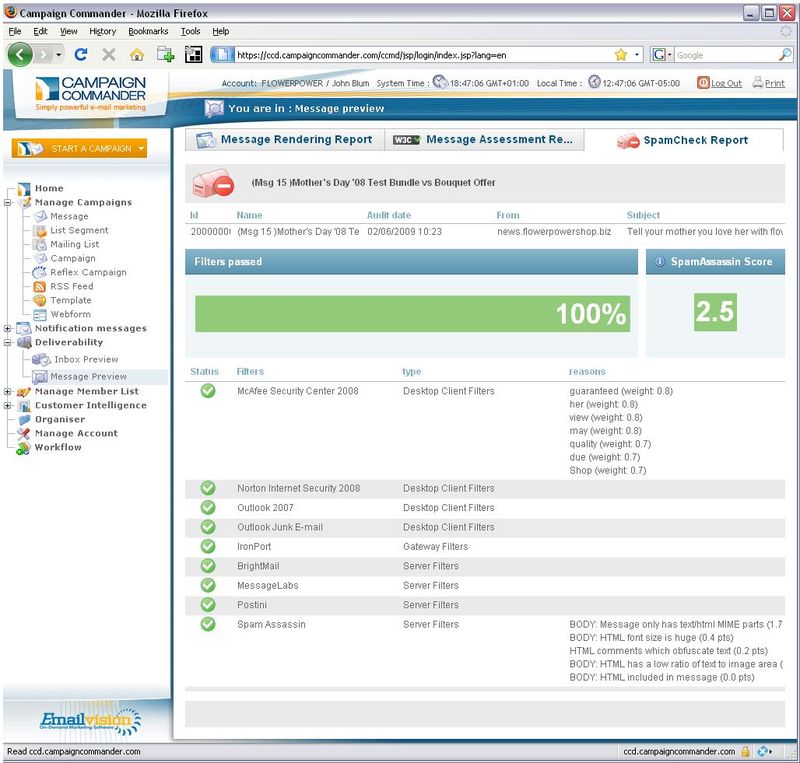Go to the browser home page icon

pos(137,54)
